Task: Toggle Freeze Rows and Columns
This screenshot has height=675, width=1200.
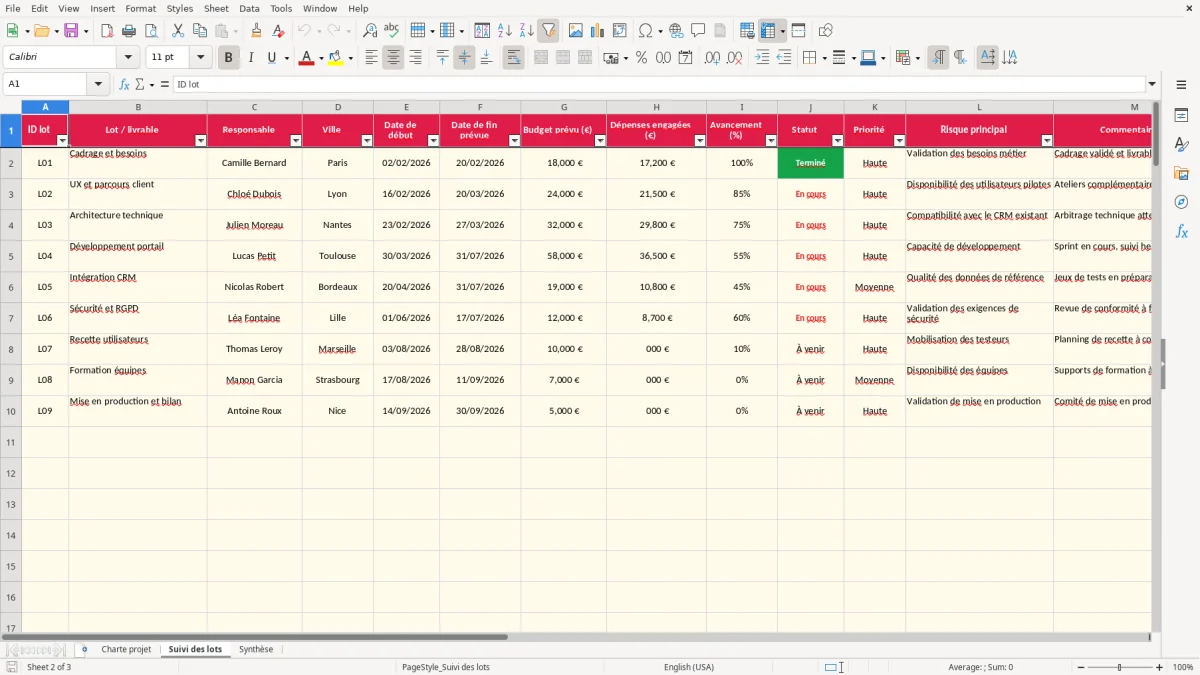Action: [x=767, y=31]
